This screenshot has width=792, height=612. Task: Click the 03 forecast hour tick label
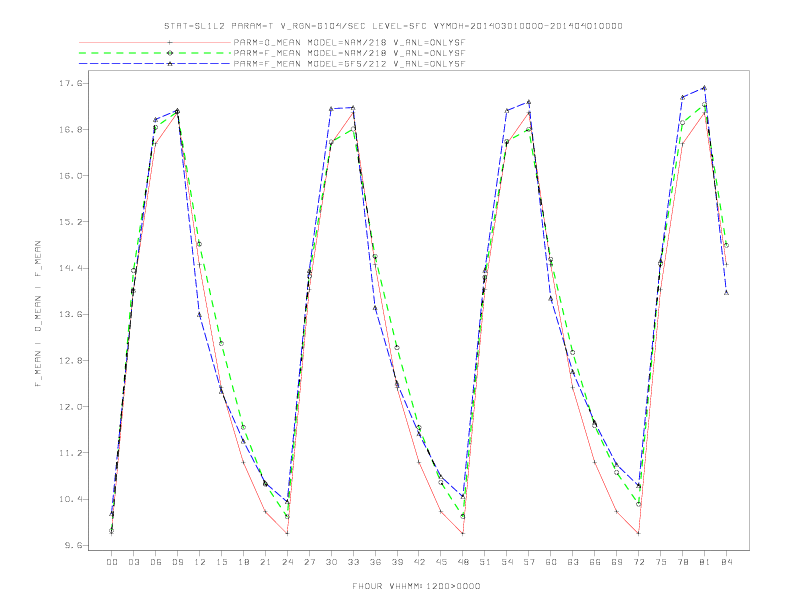click(133, 562)
